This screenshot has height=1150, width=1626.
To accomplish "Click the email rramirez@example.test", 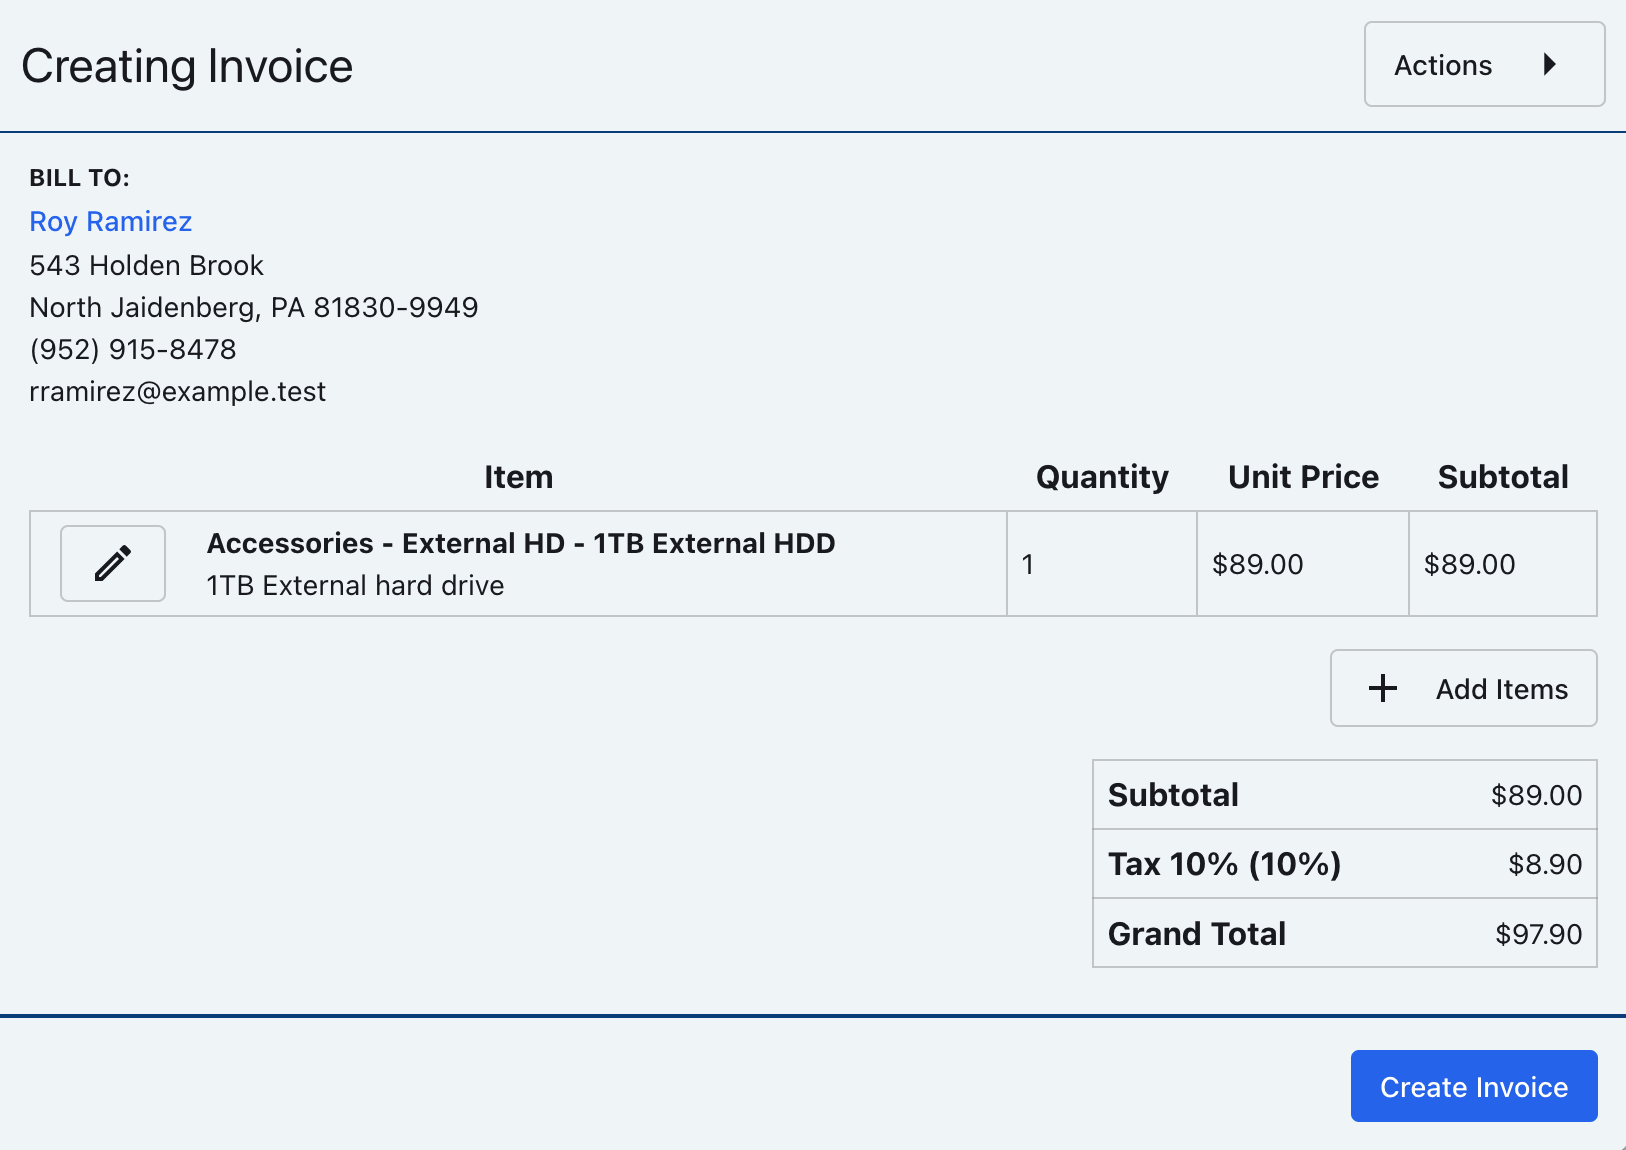I will pos(178,391).
